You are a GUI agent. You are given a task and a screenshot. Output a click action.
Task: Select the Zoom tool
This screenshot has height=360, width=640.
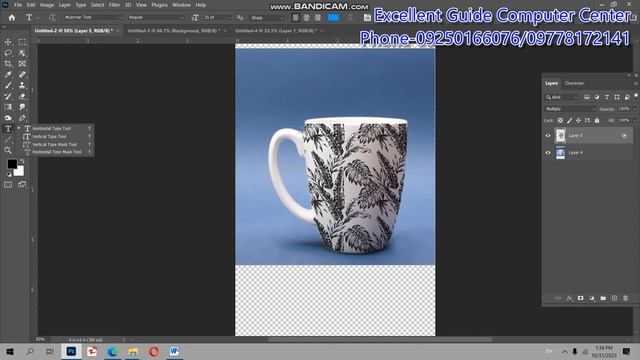click(x=8, y=150)
